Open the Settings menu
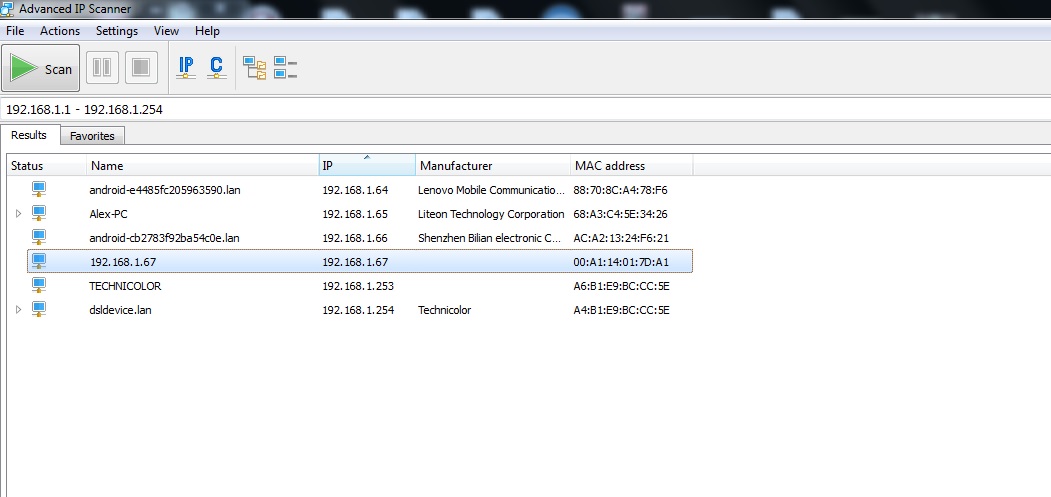 click(117, 31)
